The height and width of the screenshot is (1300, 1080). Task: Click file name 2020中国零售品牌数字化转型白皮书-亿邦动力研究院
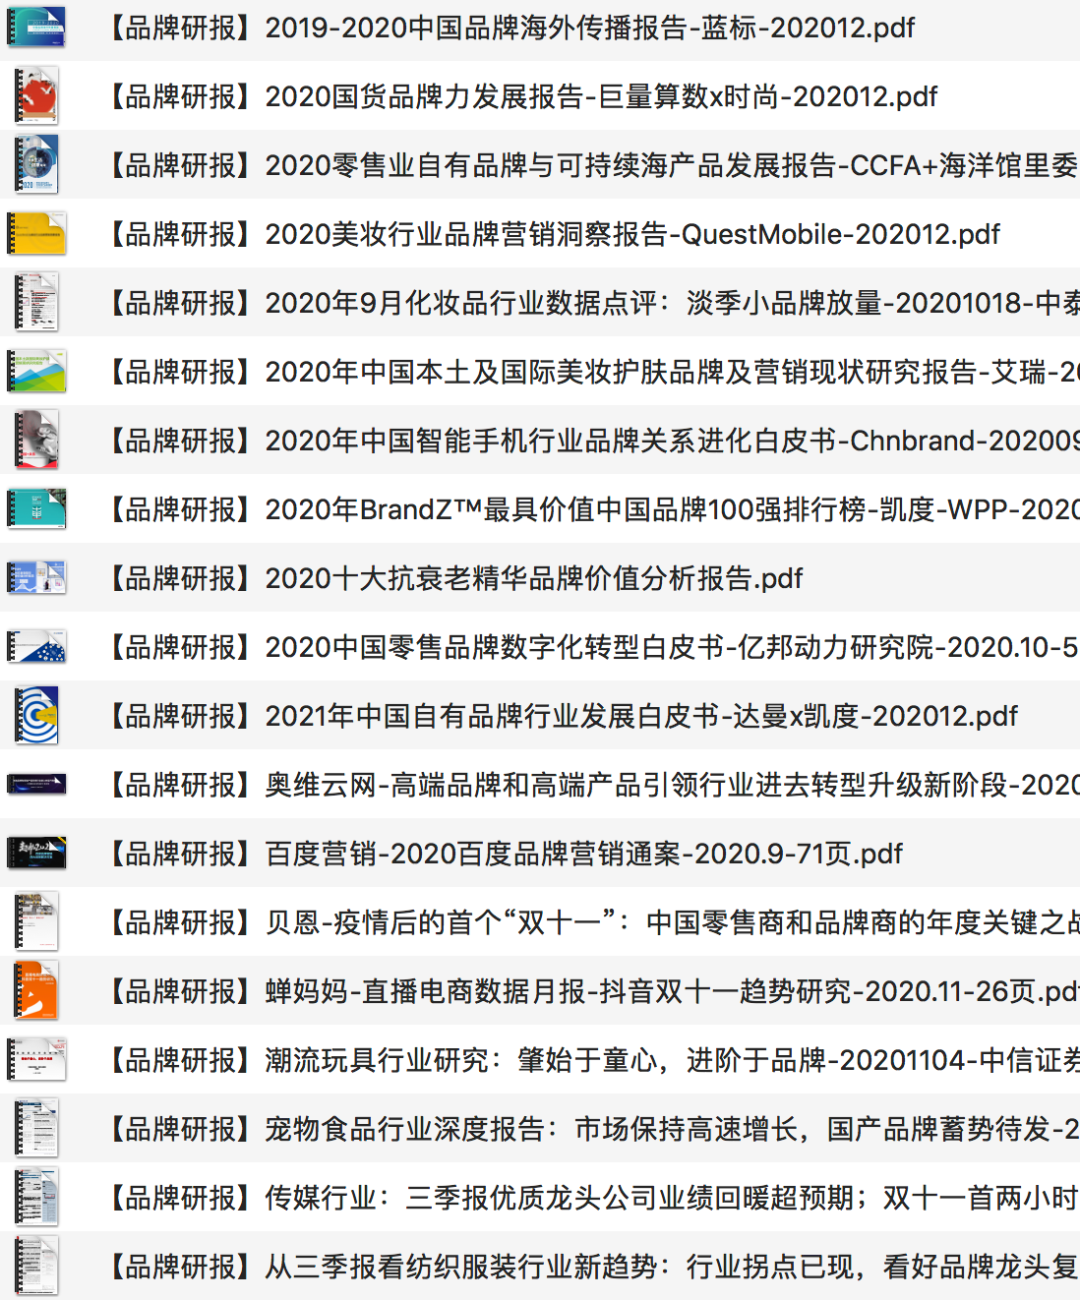coord(591,647)
